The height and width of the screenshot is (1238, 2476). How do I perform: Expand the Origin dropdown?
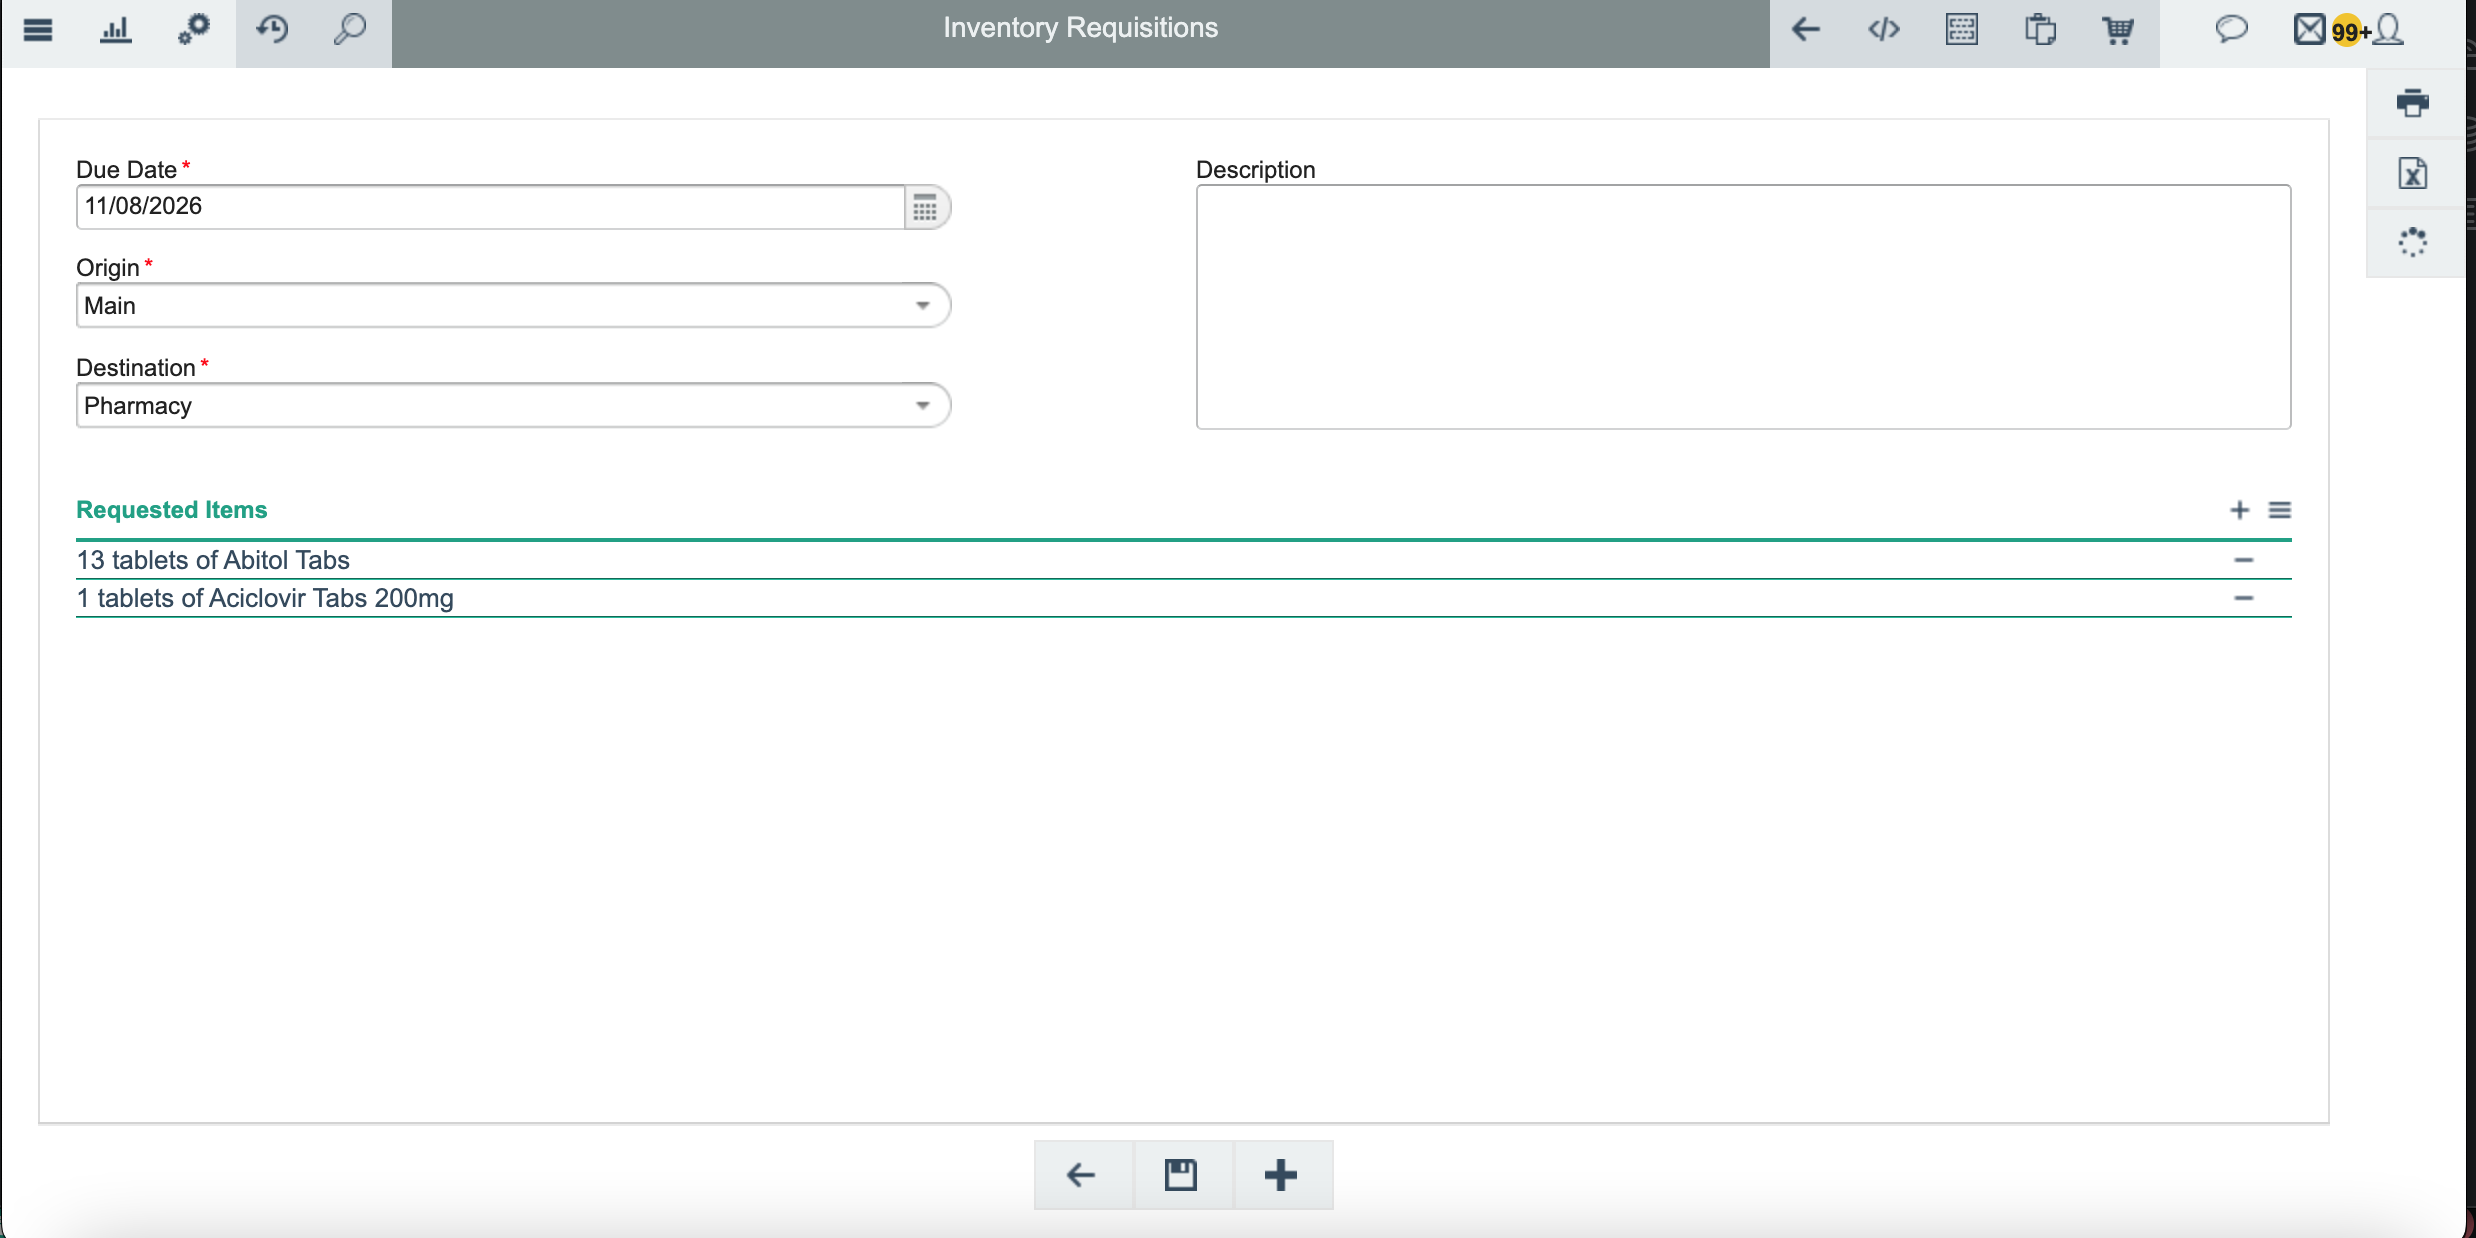coord(923,306)
